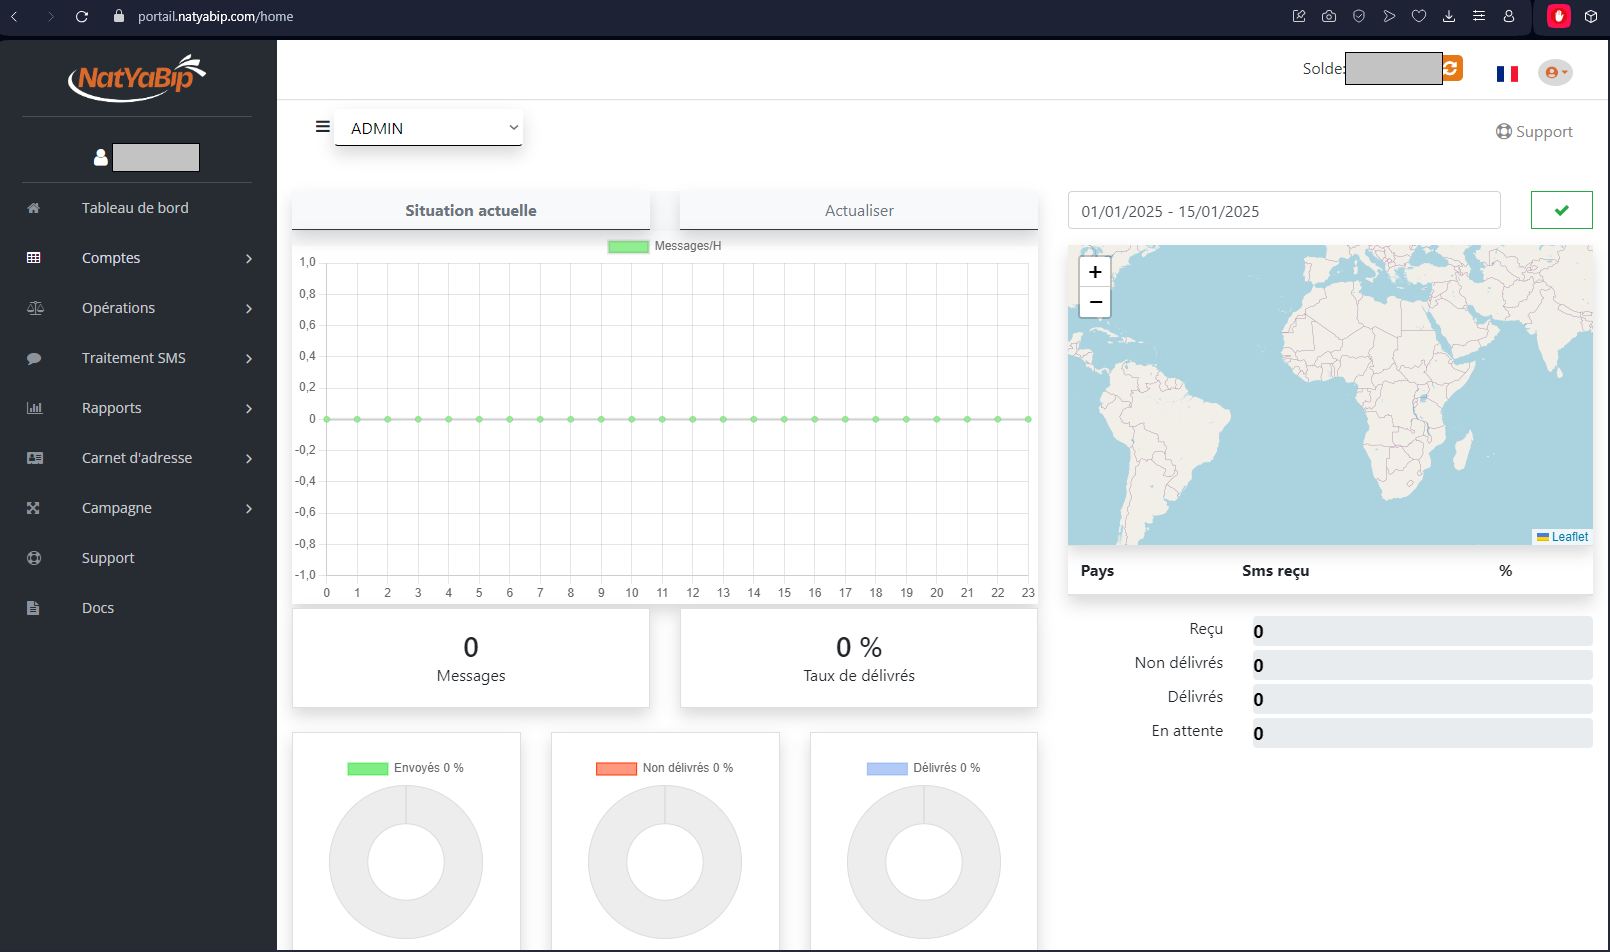Zoom in on the map
This screenshot has height=952, width=1610.
(x=1095, y=272)
